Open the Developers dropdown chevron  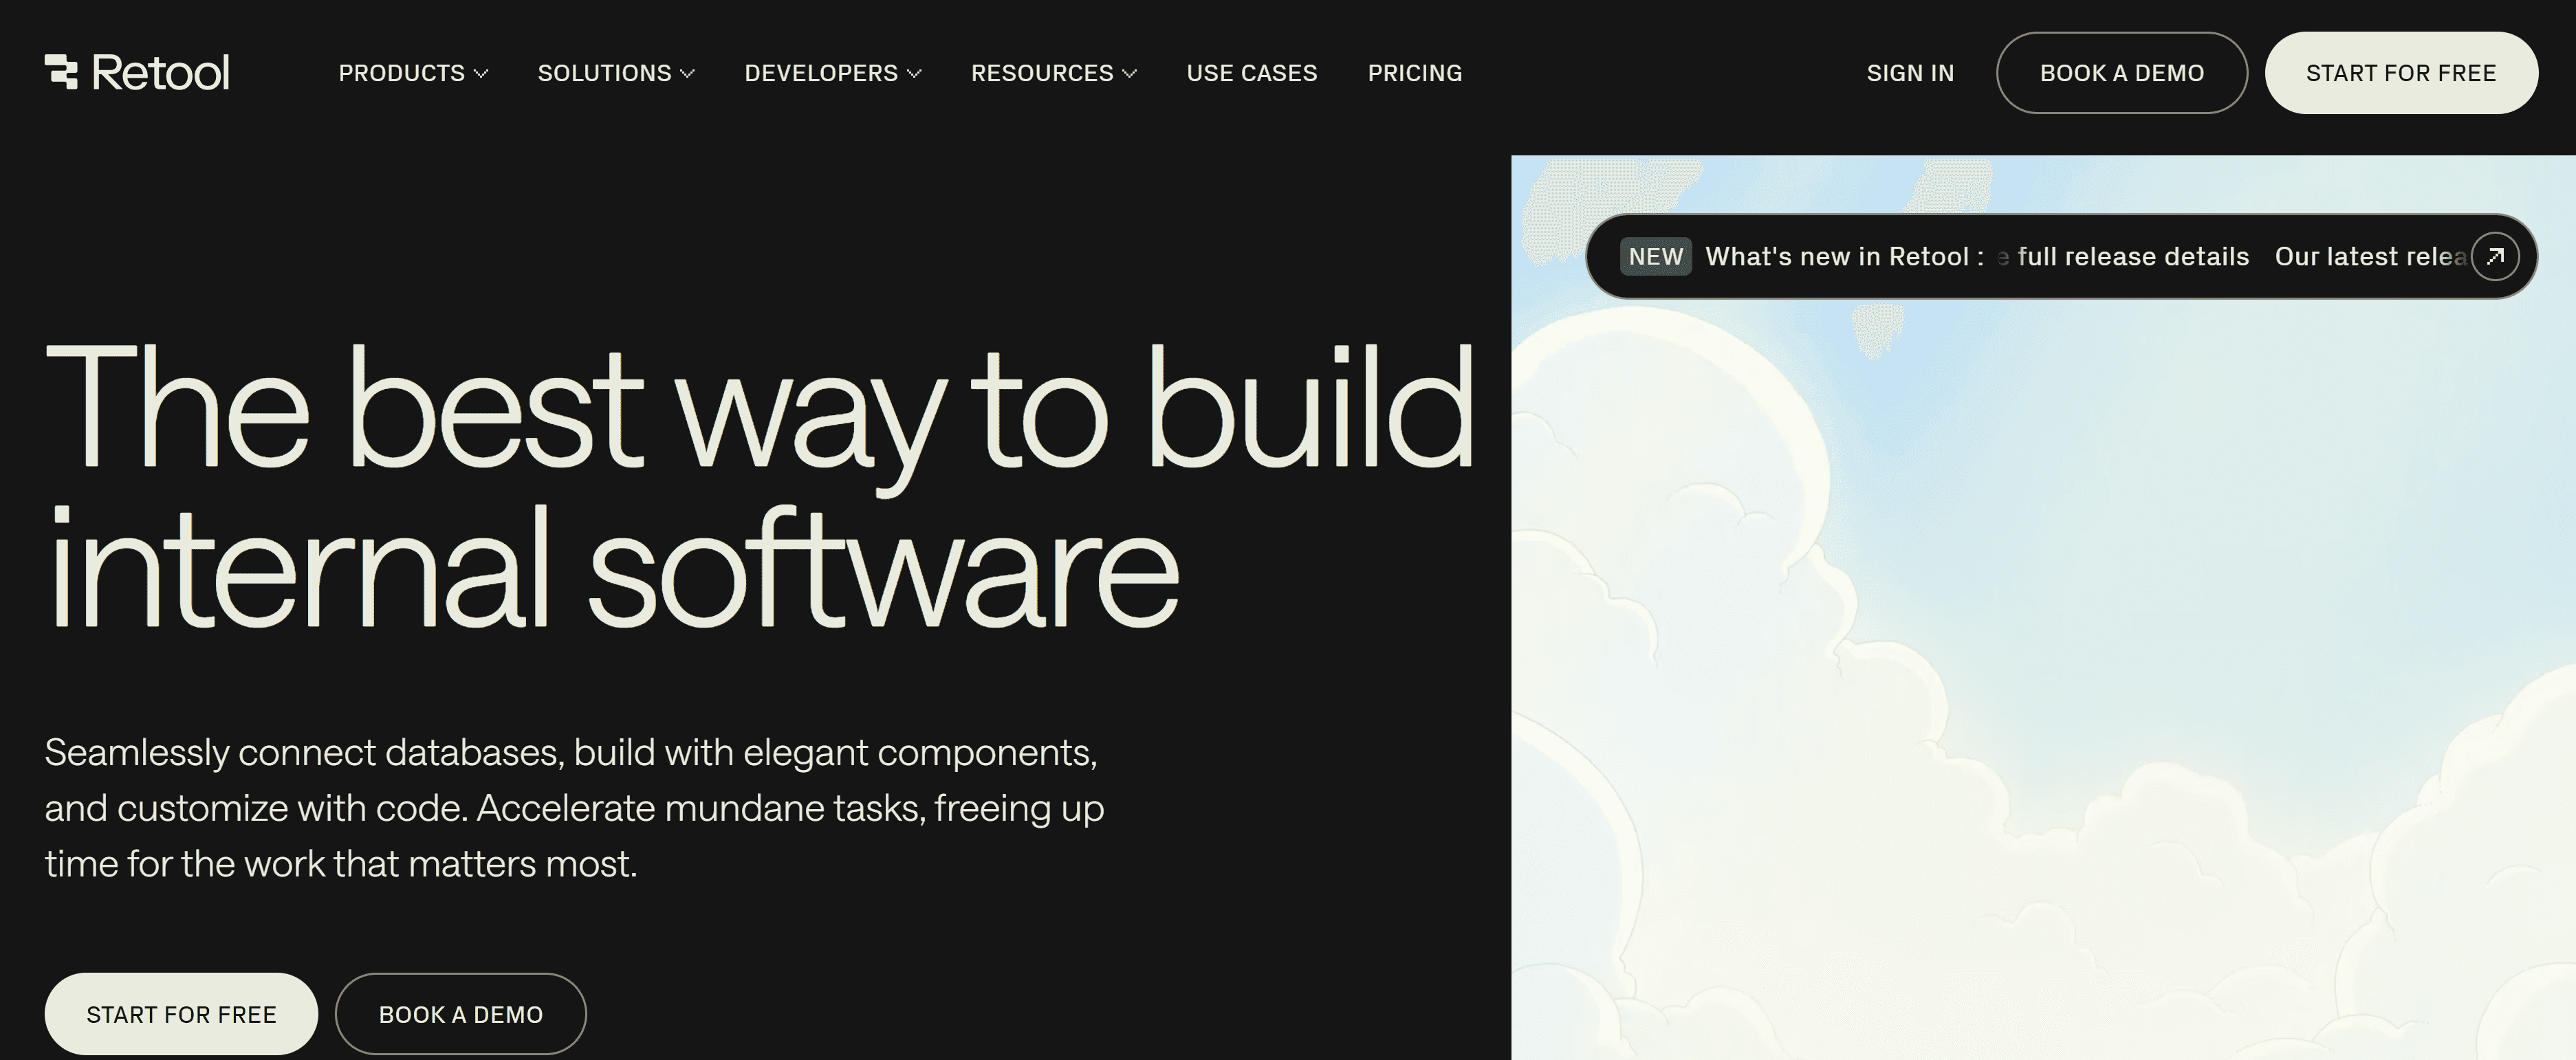pos(914,74)
